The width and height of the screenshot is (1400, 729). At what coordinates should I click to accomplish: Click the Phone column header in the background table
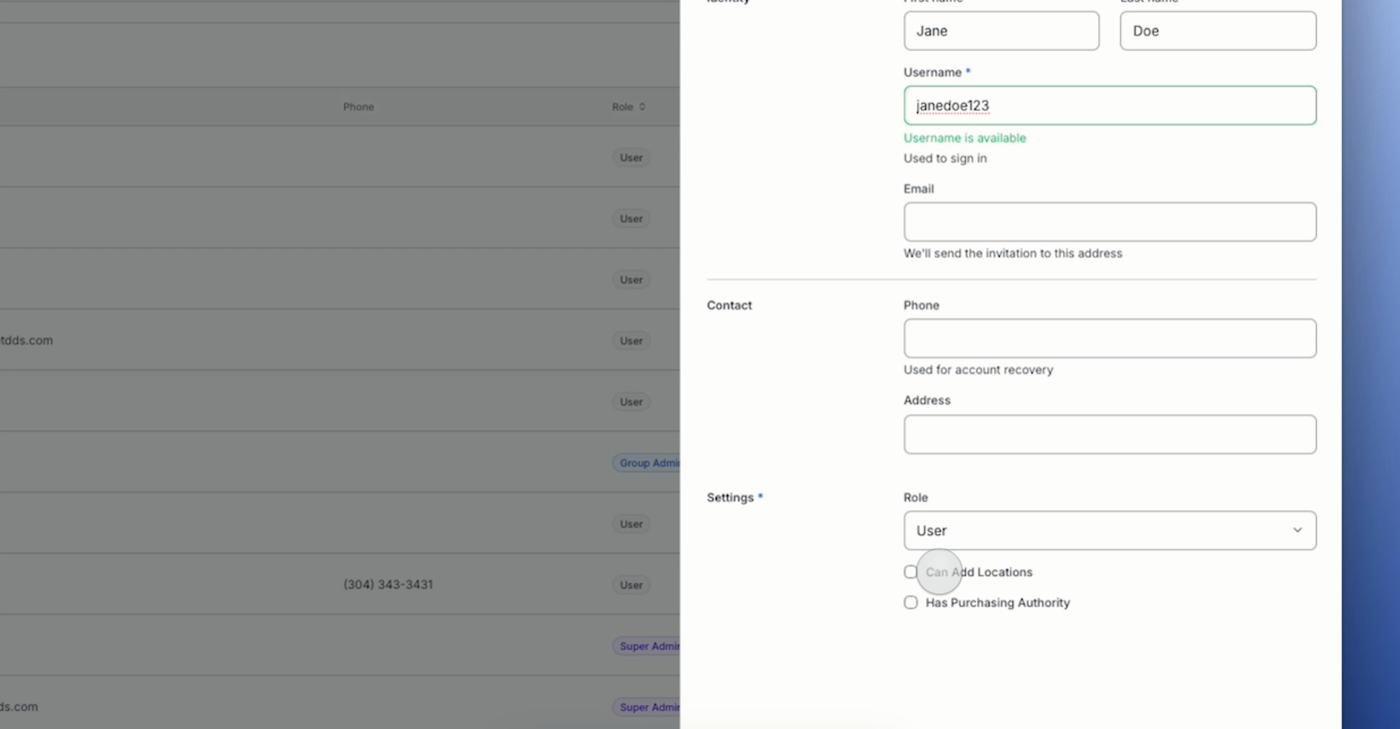[358, 107]
